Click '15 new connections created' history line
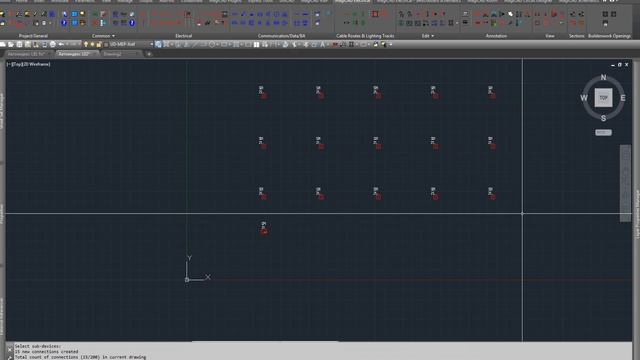 [46, 351]
